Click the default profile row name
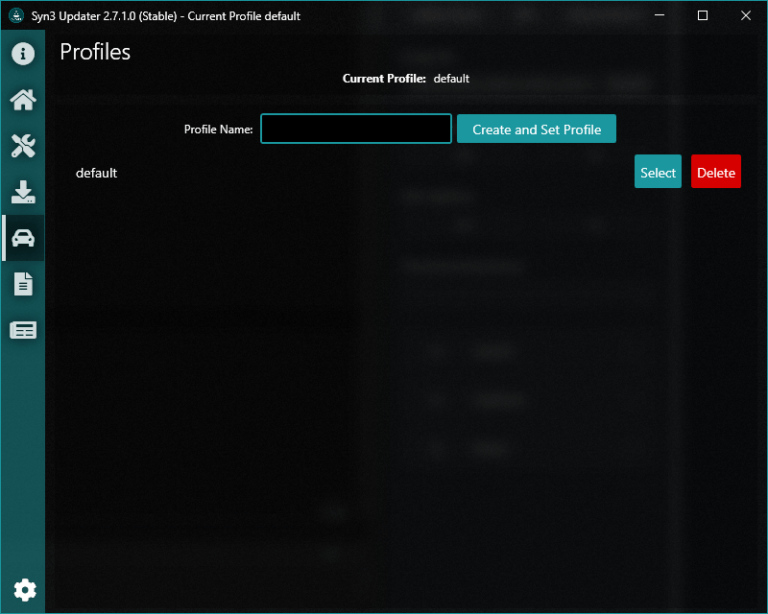 click(x=96, y=173)
